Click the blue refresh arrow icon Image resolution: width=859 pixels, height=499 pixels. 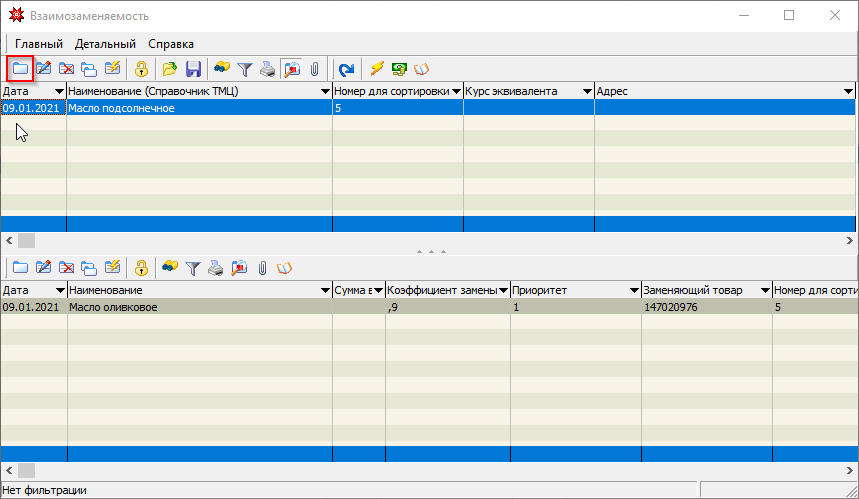[346, 69]
